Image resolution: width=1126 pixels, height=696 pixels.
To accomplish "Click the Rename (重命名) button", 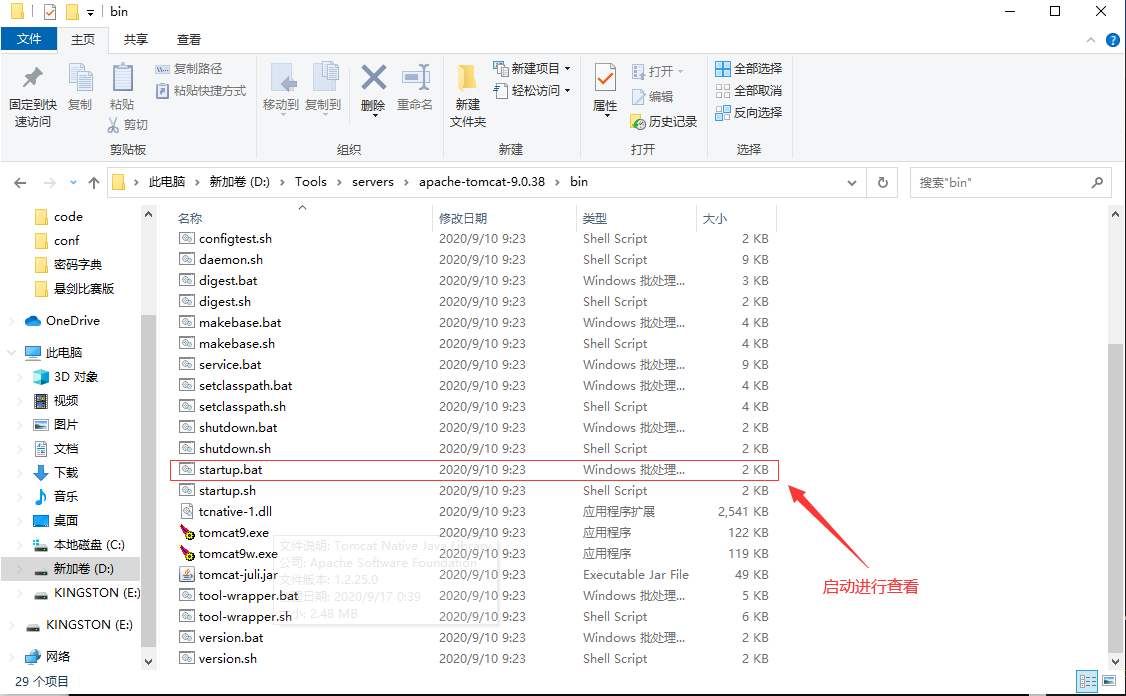I will click(x=415, y=88).
